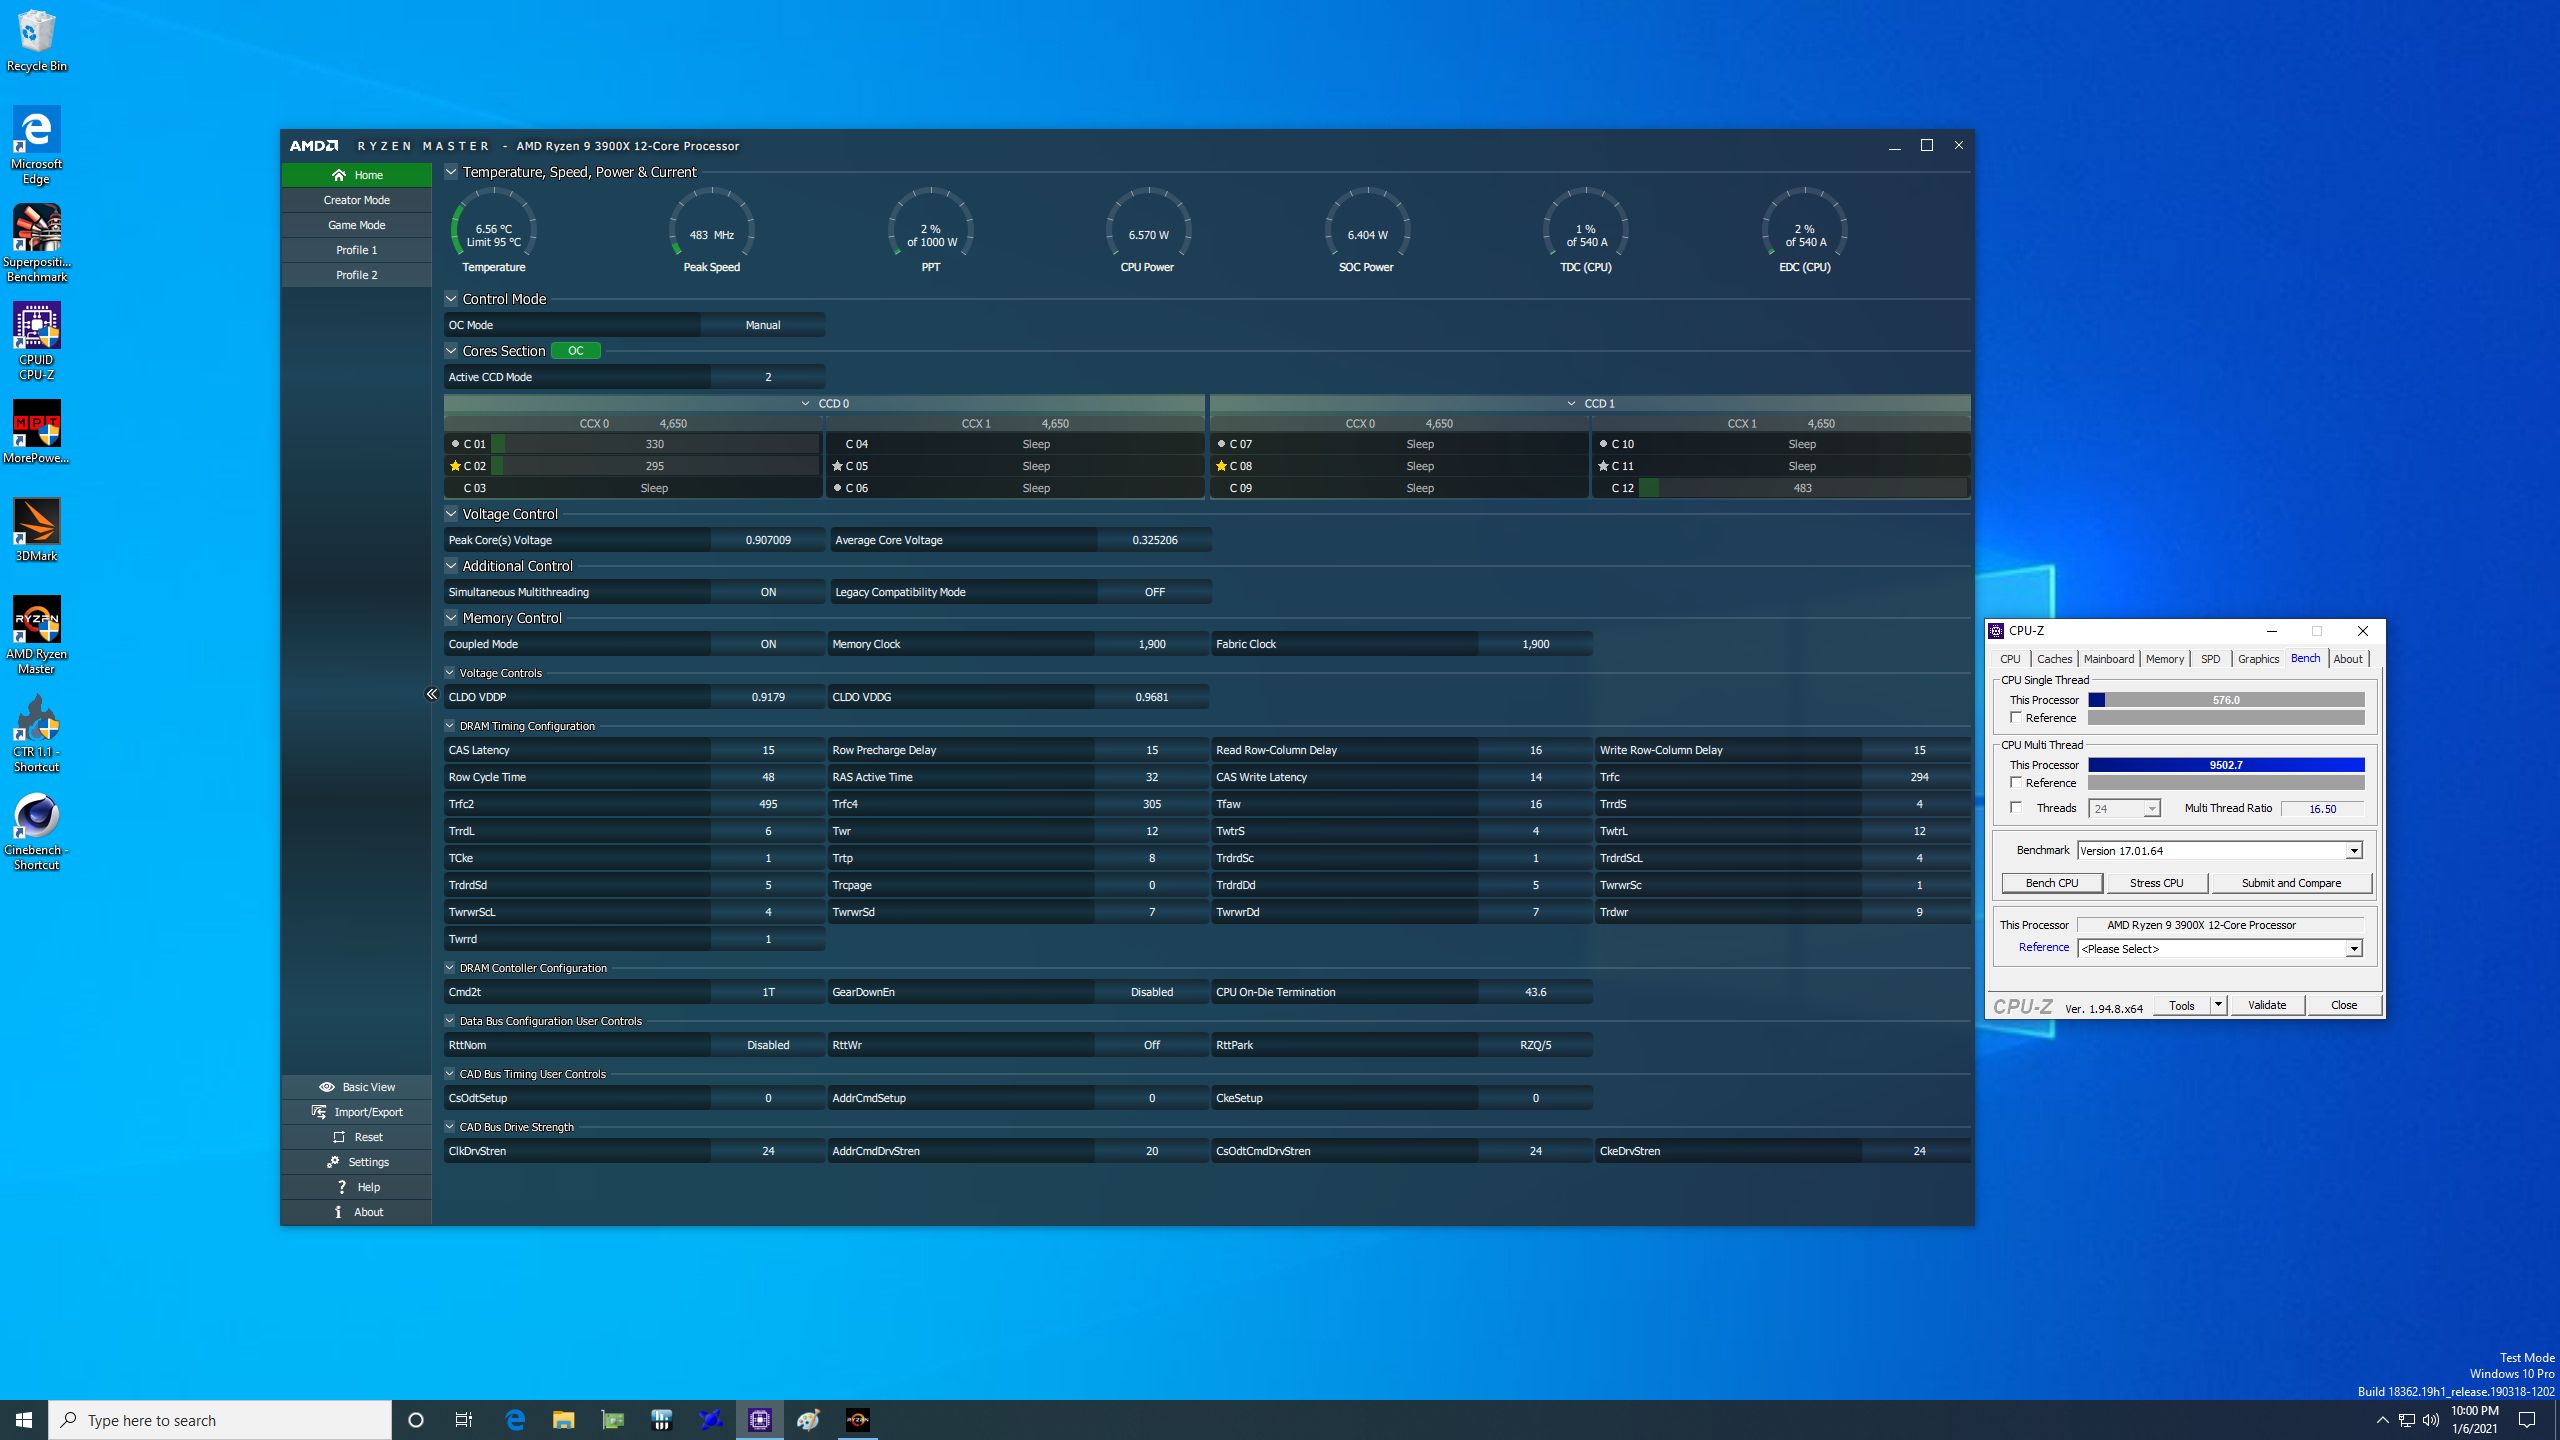The height and width of the screenshot is (1440, 2560).
Task: Toggle Multi Thread Reference checkbox in CPU-Z
Action: click(x=2016, y=783)
